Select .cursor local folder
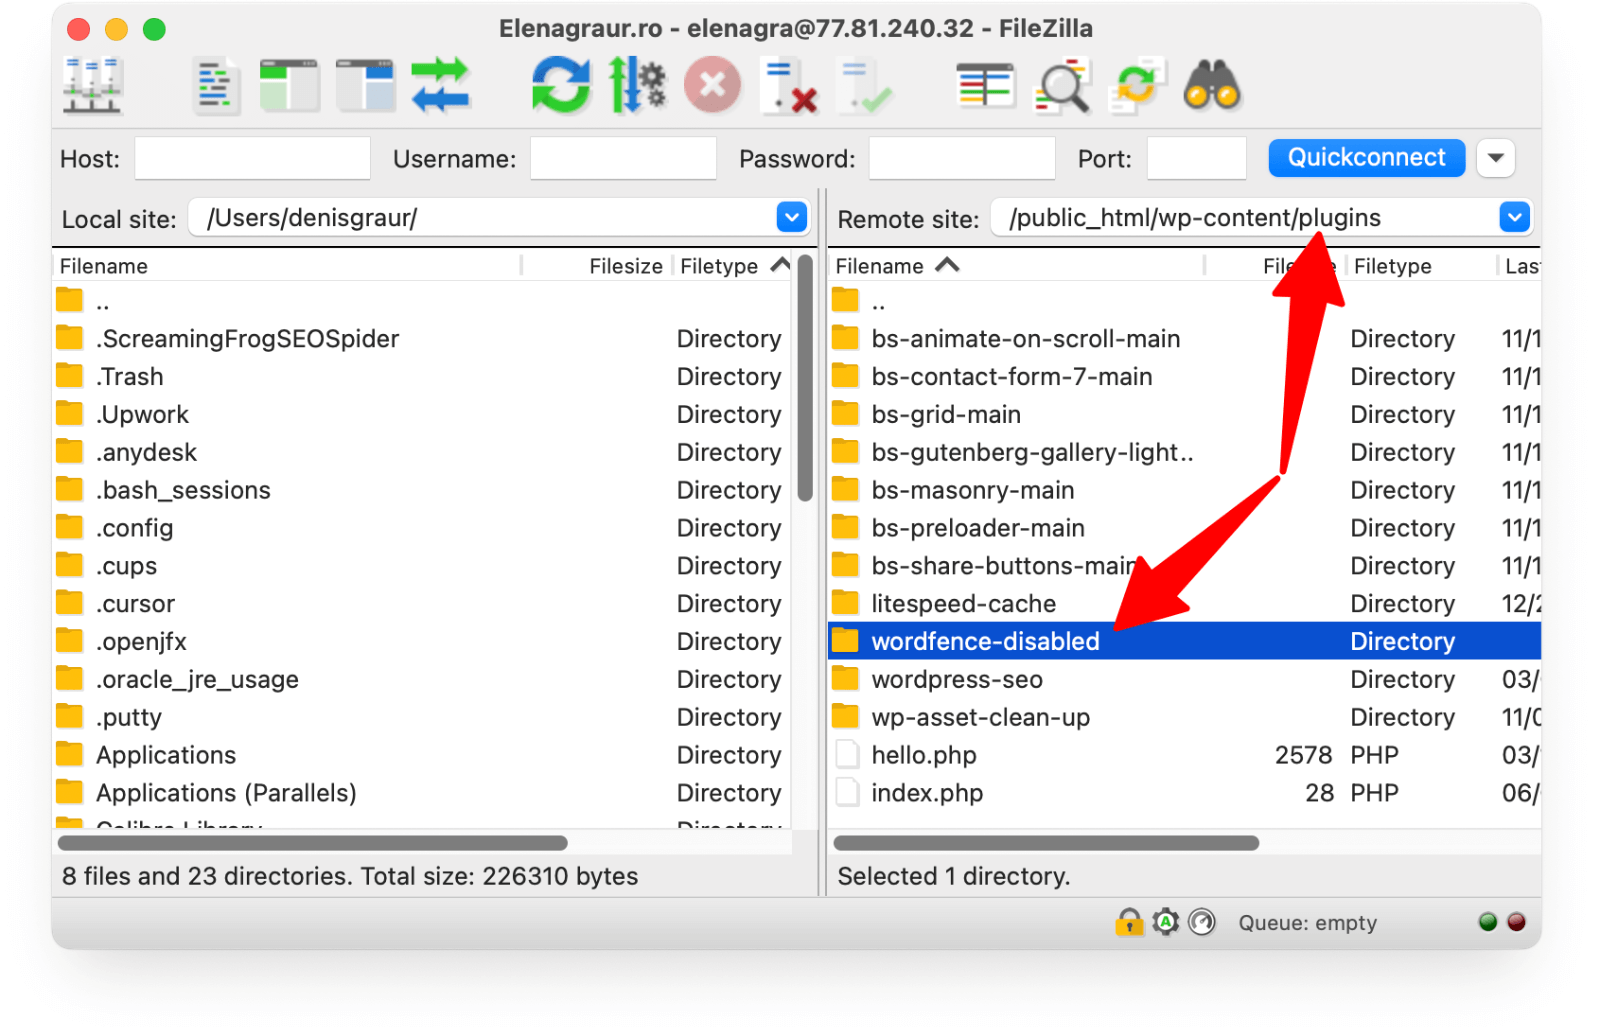 (x=422, y=603)
